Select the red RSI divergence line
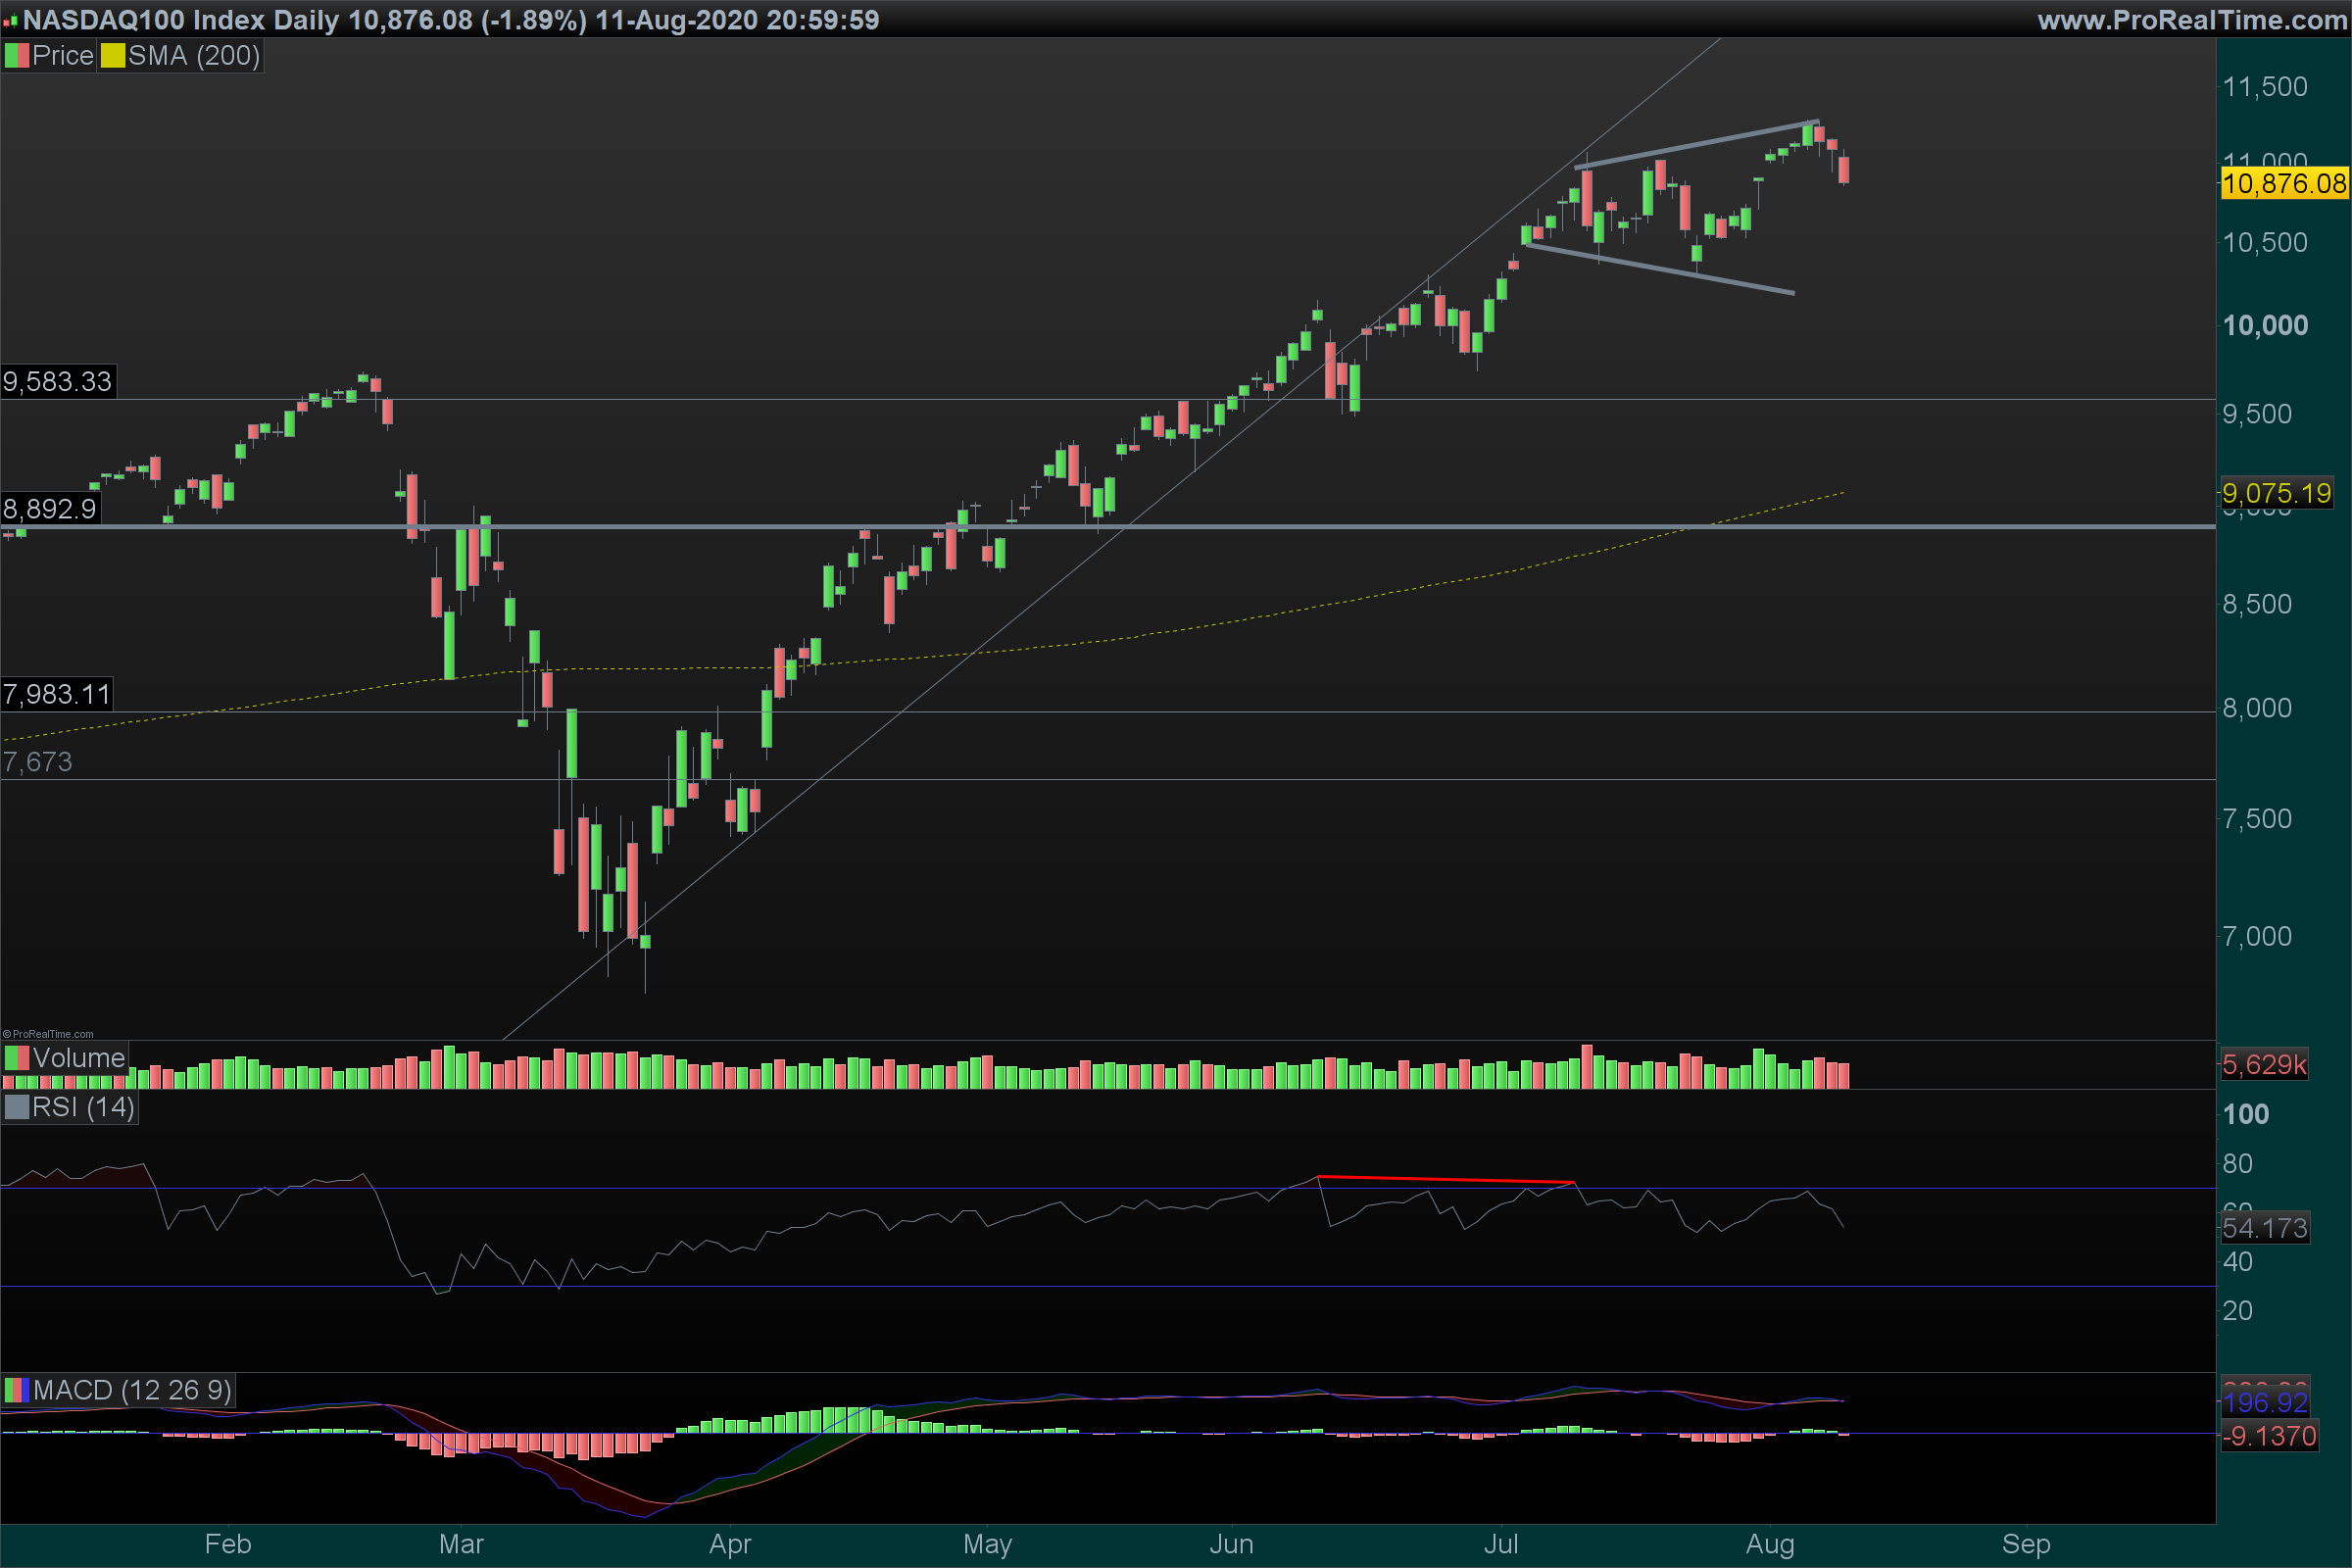Screen dimensions: 2352x1568 pyautogui.click(x=1445, y=1180)
